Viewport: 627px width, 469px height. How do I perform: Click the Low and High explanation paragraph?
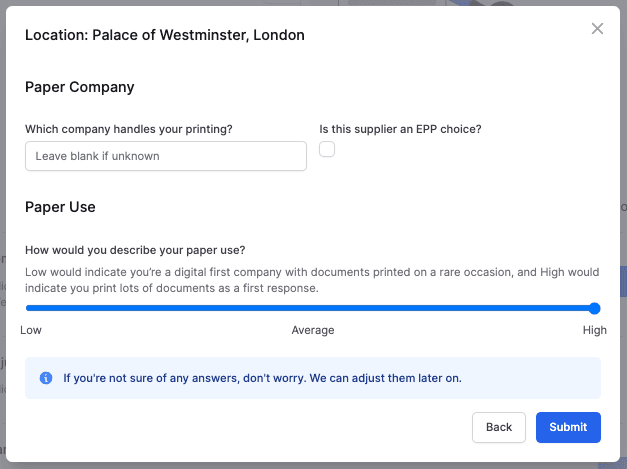(312, 280)
